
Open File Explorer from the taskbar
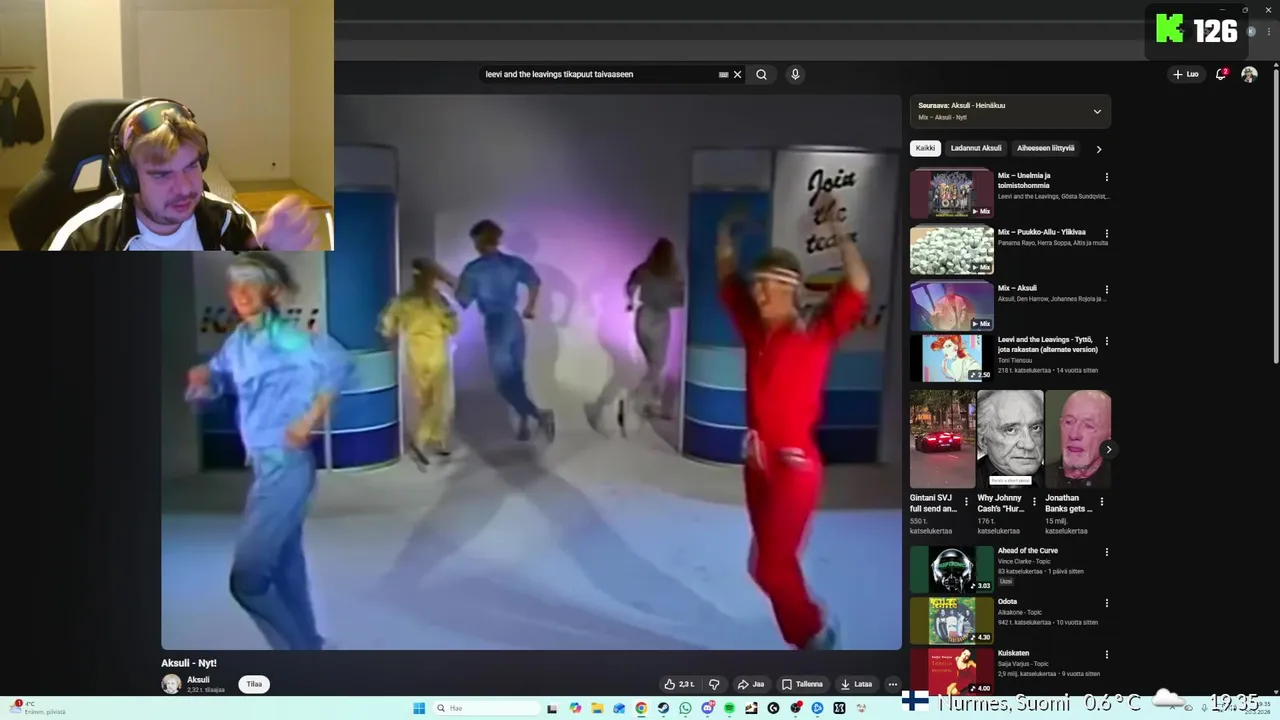(x=597, y=708)
